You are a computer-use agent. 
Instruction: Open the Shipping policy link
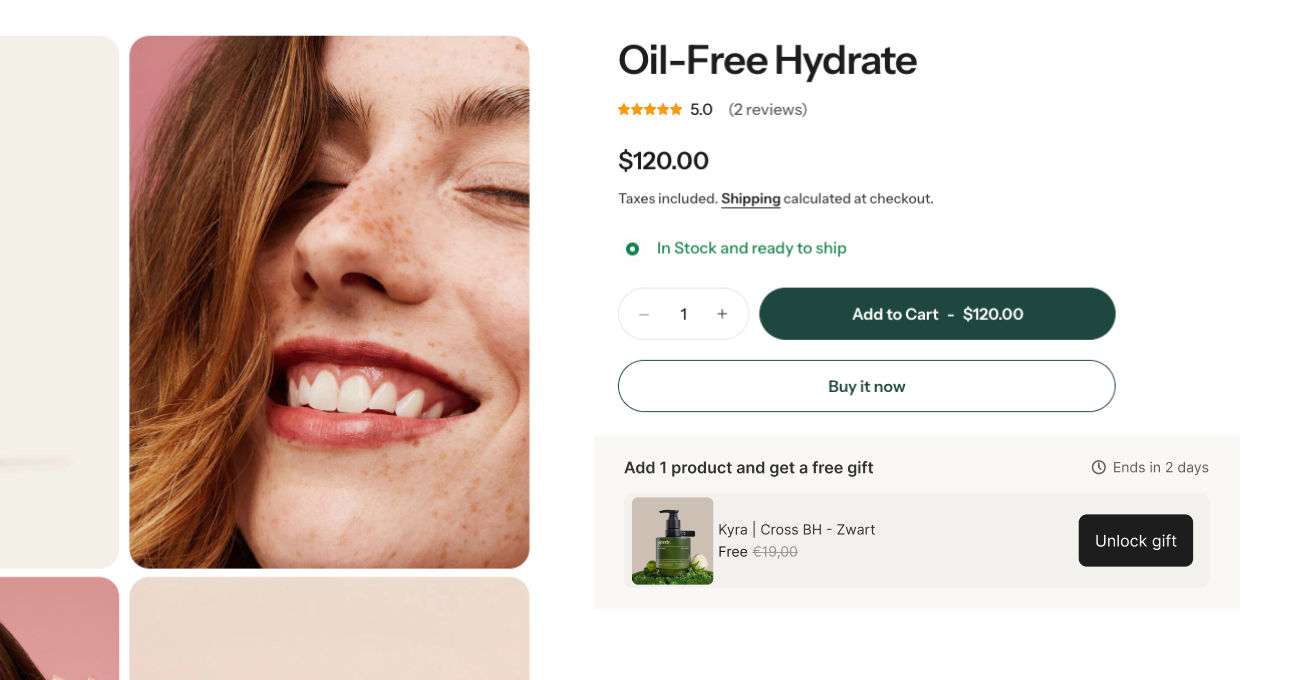click(x=750, y=199)
